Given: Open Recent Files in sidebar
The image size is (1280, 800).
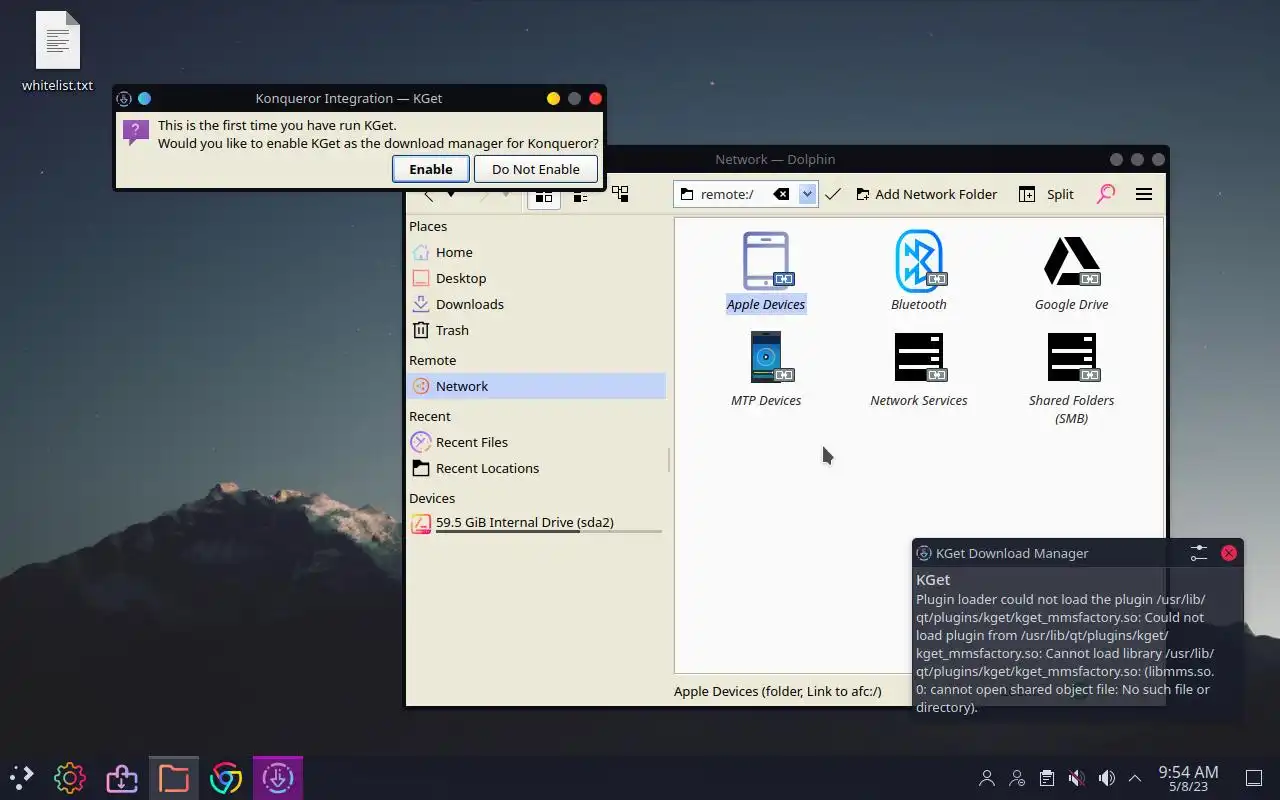Looking at the screenshot, I should (x=536, y=443).
